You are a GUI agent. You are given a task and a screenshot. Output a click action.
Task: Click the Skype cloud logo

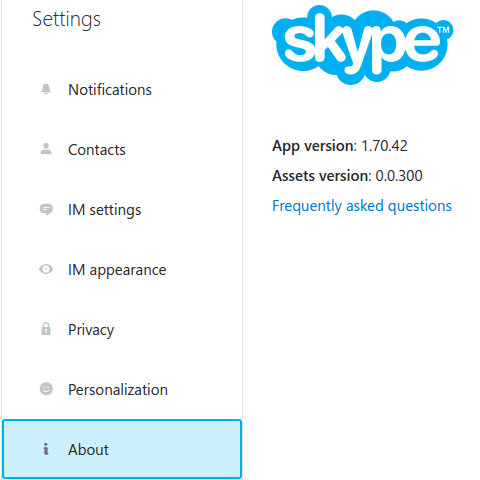363,45
